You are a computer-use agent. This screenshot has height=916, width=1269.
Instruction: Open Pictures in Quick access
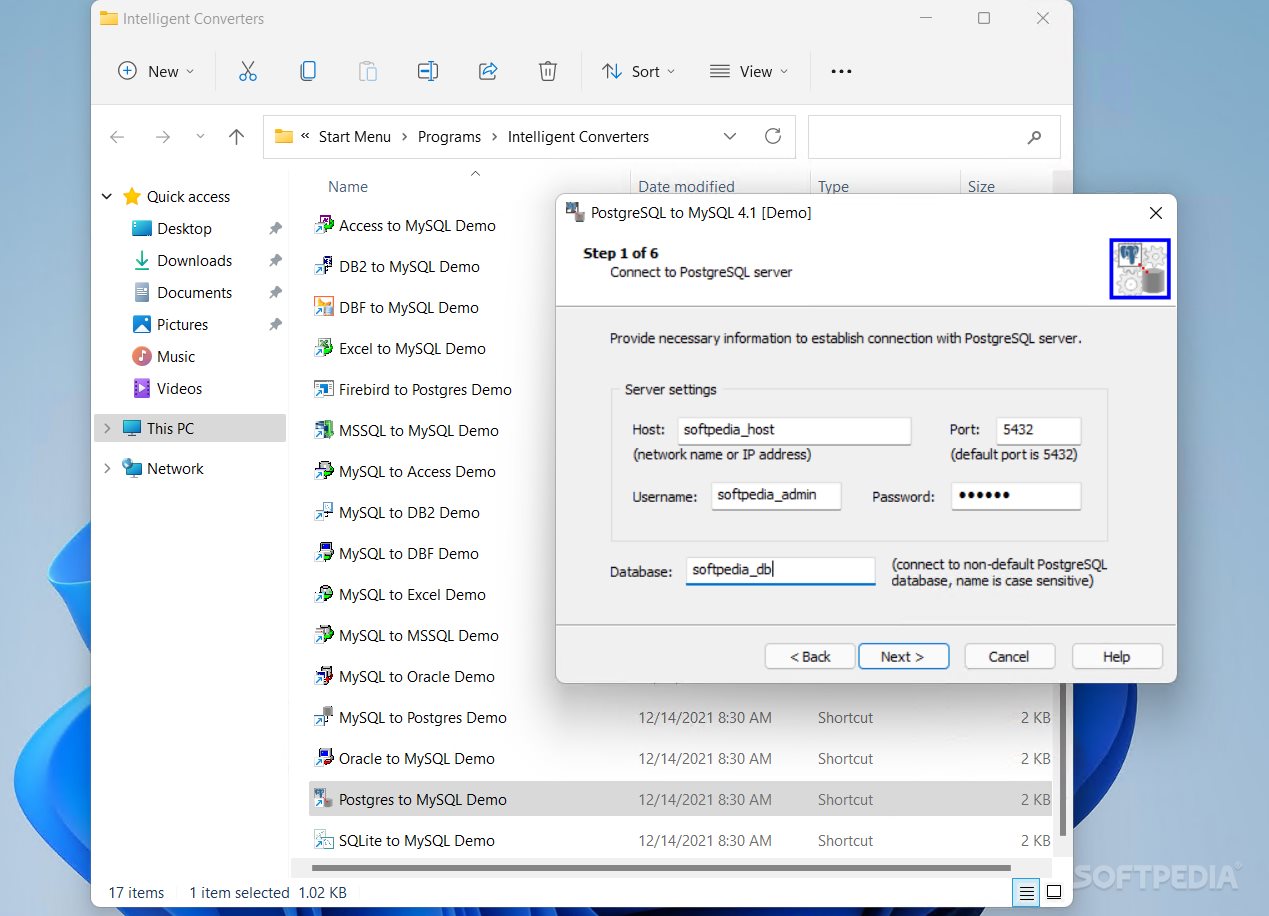coord(182,325)
